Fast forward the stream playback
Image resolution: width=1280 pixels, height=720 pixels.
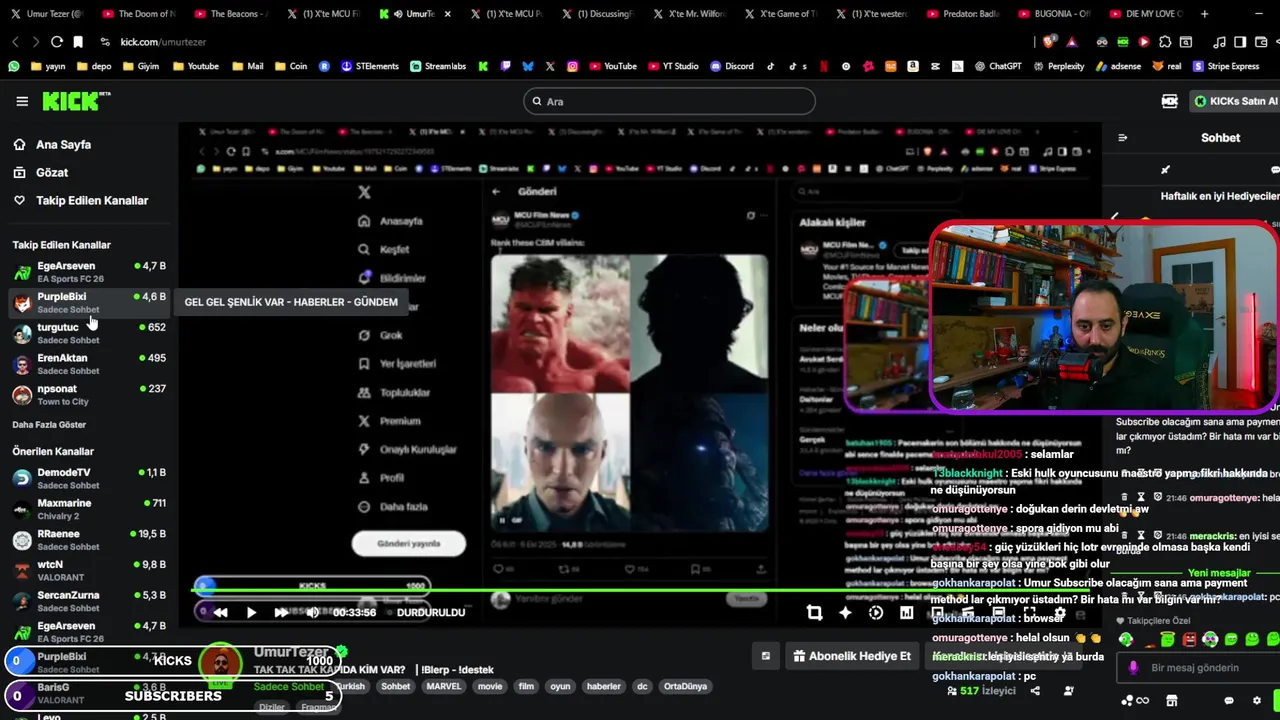[x=282, y=612]
